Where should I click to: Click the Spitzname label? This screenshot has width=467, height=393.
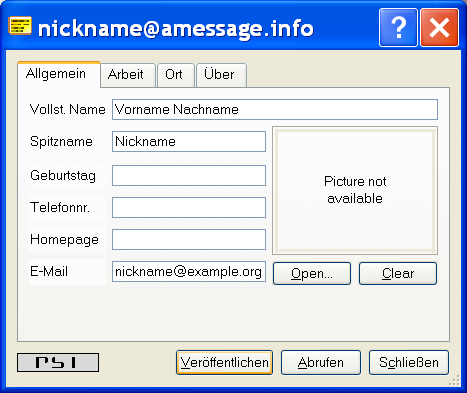pyautogui.click(x=61, y=141)
